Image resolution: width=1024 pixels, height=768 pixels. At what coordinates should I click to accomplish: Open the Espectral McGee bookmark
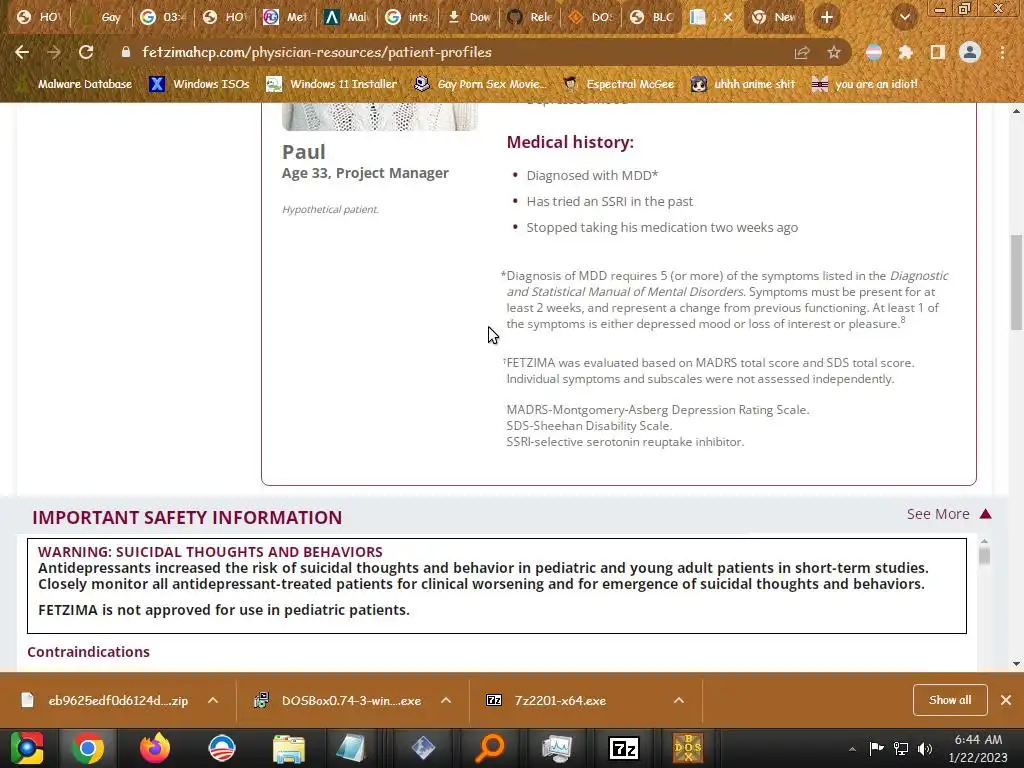[618, 84]
